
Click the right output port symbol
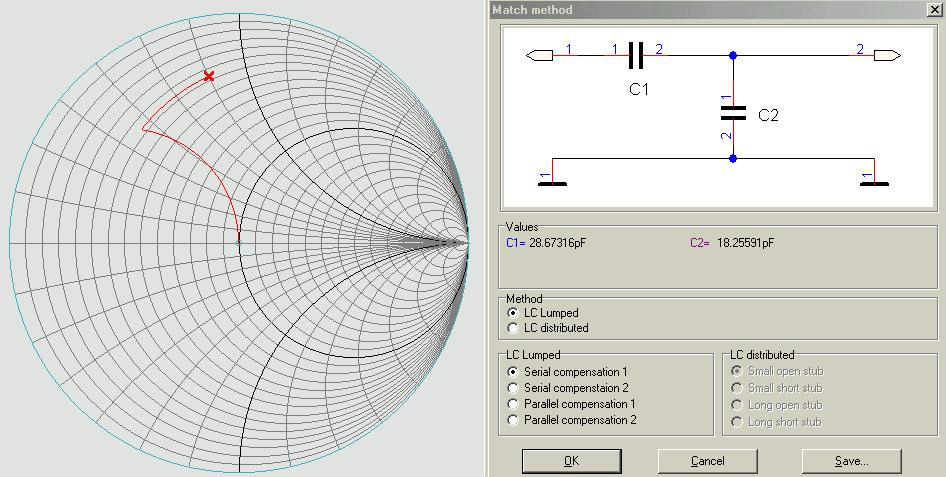point(887,55)
